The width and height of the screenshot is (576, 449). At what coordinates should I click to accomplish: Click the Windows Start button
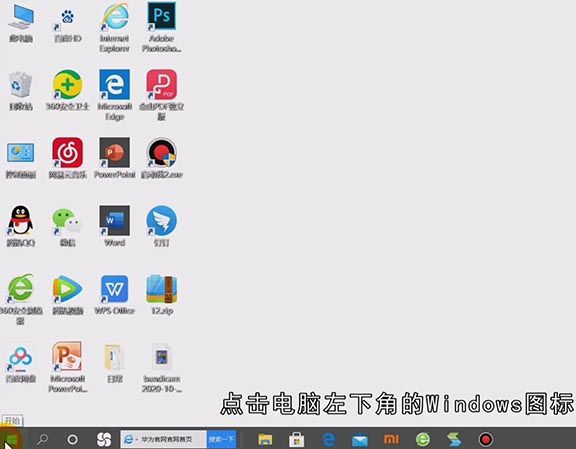(11, 439)
